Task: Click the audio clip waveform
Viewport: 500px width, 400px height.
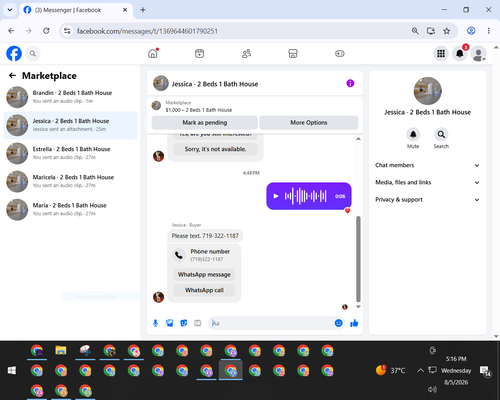Action: point(305,196)
